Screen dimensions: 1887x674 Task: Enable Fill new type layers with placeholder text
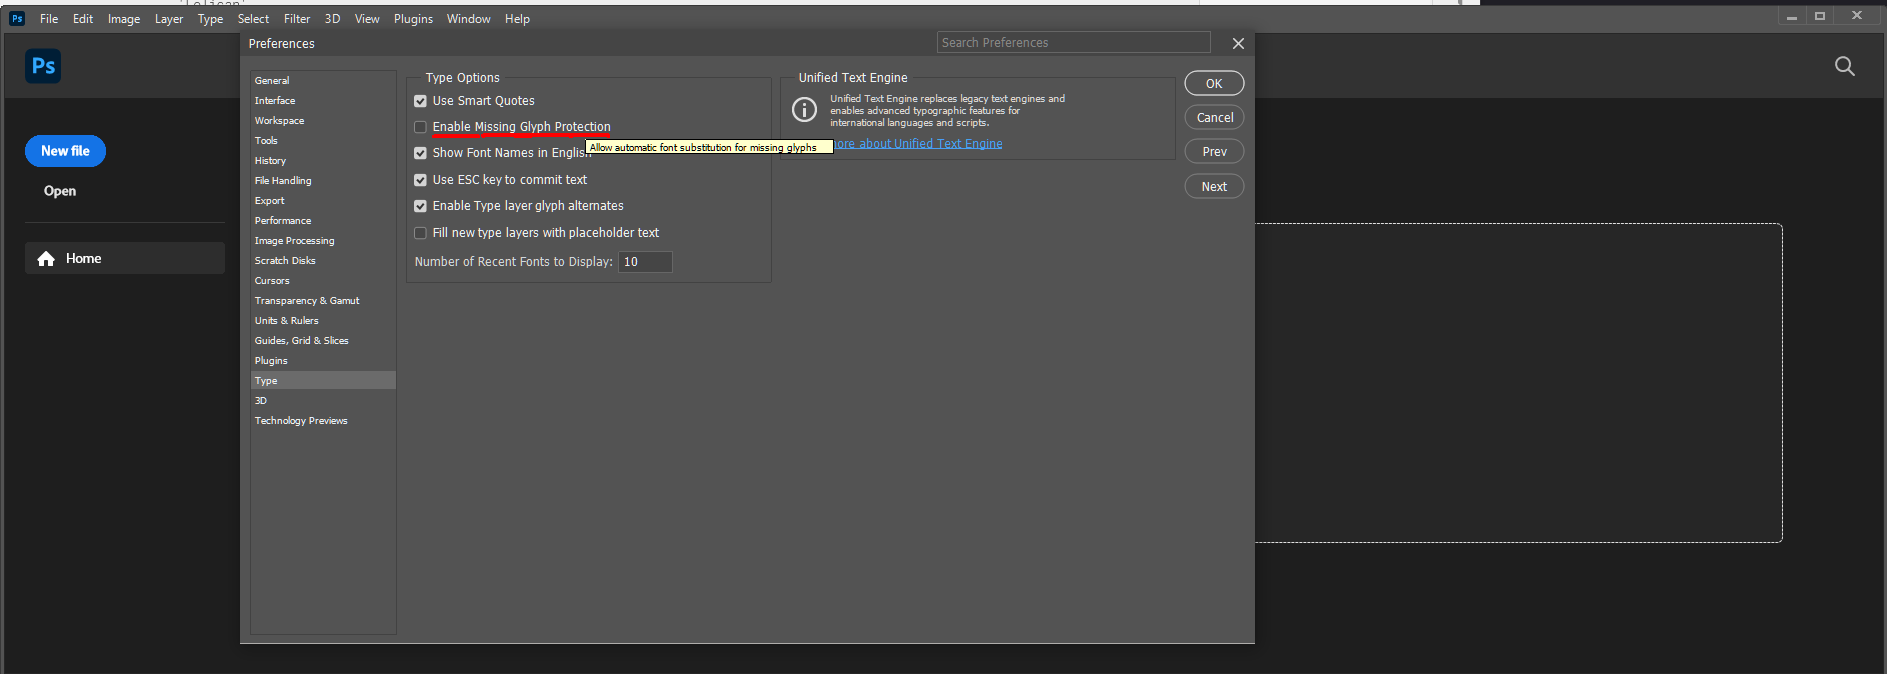420,233
